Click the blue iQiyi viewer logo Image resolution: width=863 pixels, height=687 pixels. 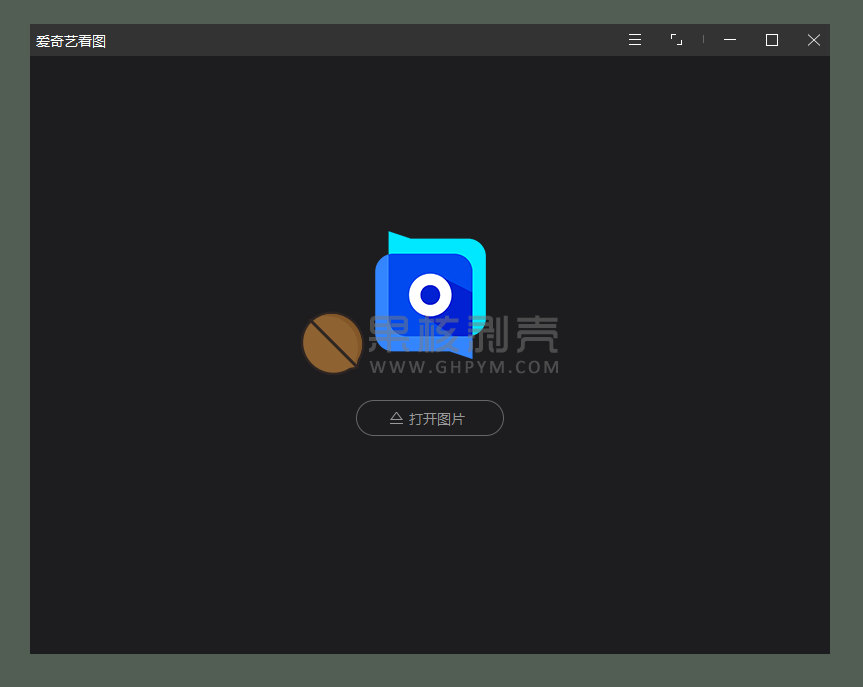(430, 295)
